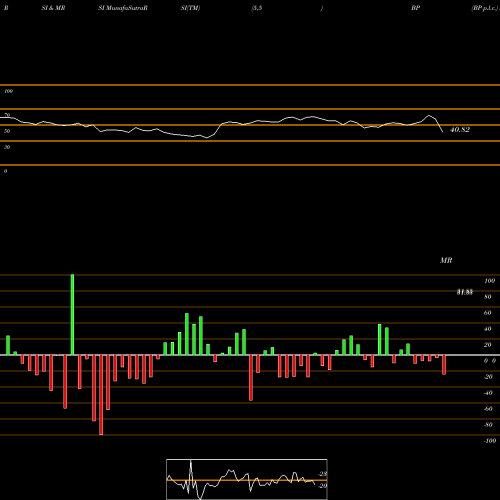The width and height of the screenshot is (500, 500).
Task: Click the '20' label on MR axis
Action: click(x=487, y=344)
